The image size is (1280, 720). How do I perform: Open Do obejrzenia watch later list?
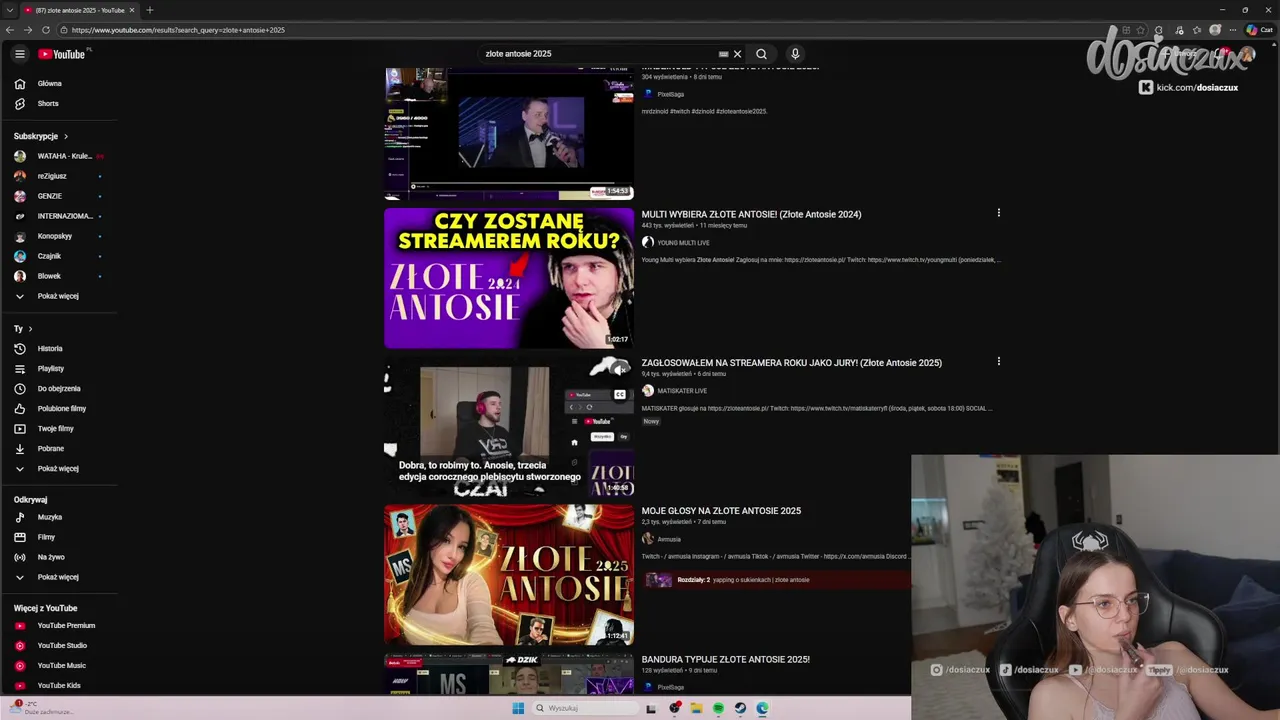coord(59,389)
